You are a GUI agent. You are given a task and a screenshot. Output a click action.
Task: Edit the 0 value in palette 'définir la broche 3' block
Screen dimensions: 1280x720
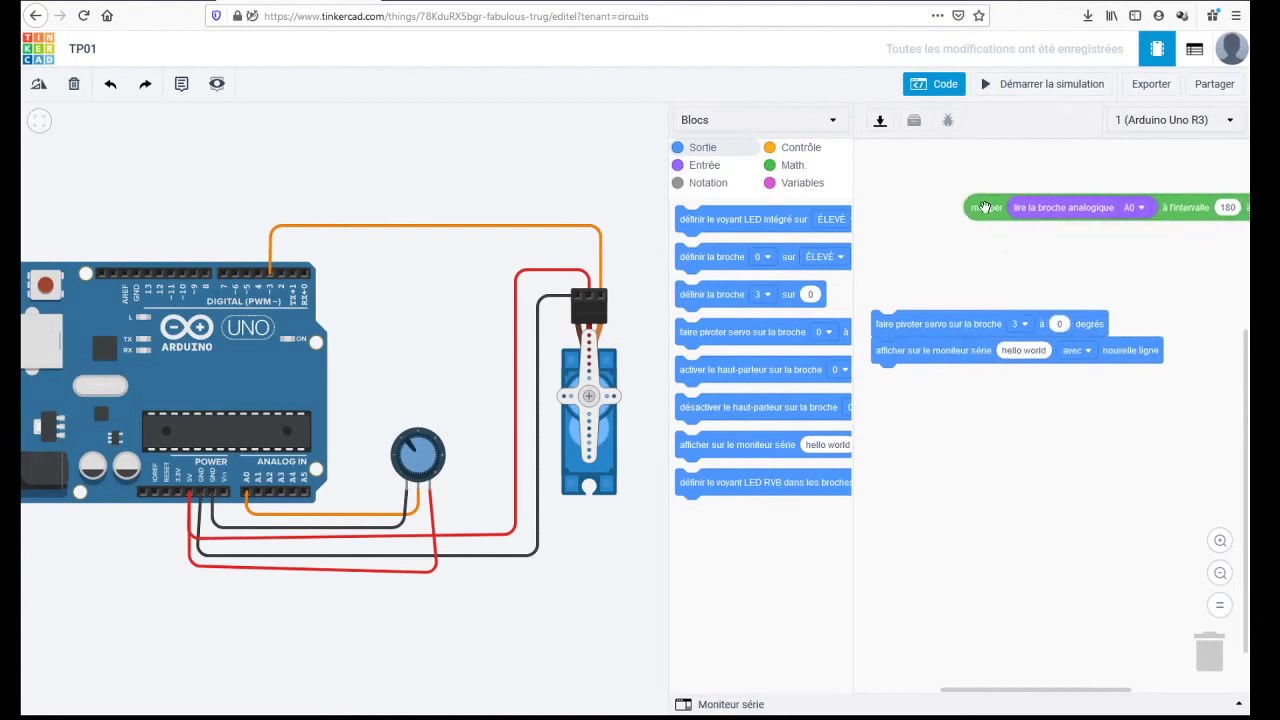click(811, 295)
